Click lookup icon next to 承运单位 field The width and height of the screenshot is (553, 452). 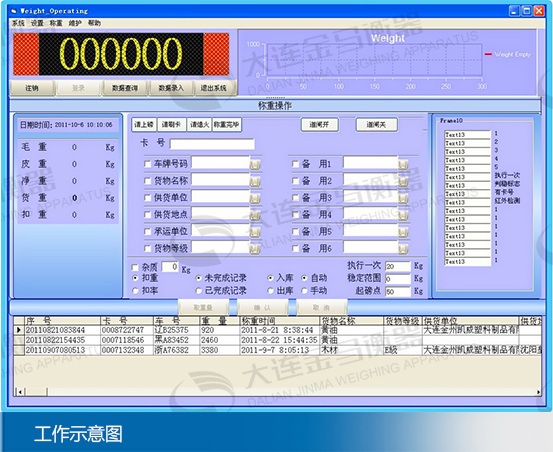pos(255,232)
